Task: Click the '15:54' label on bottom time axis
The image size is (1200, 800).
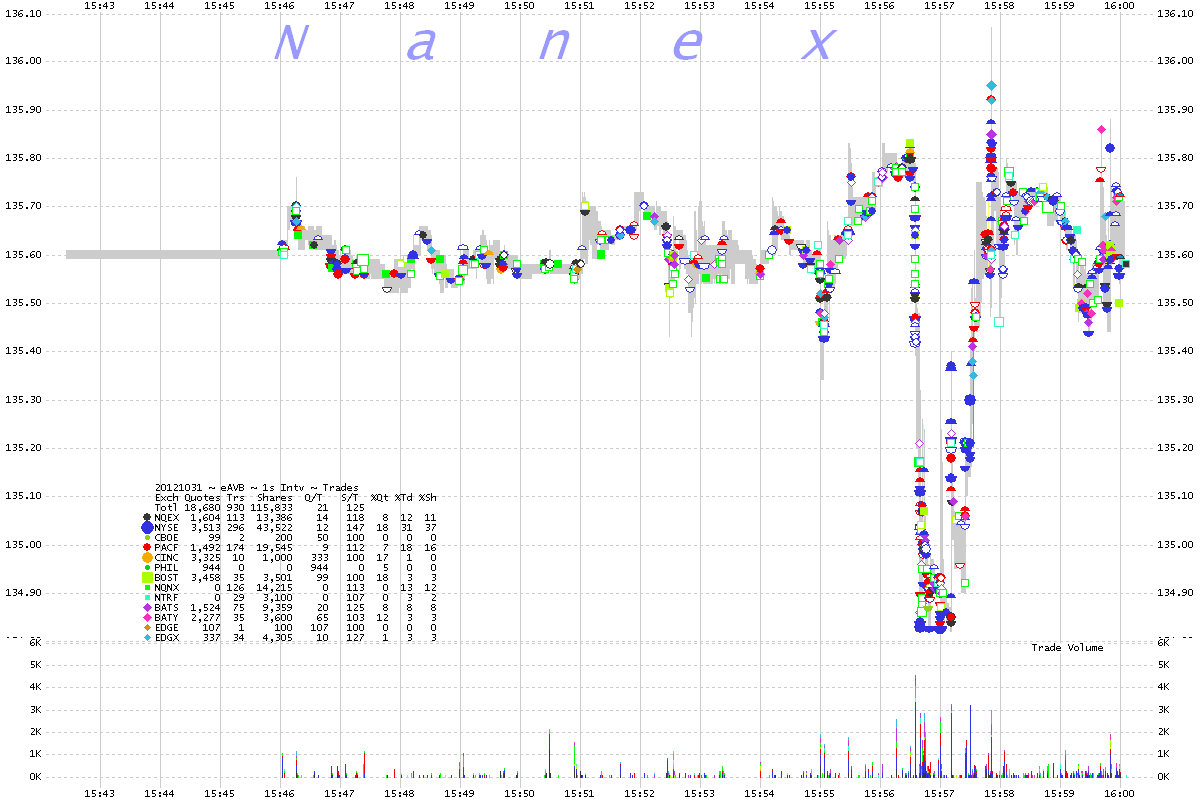Action: (x=759, y=792)
